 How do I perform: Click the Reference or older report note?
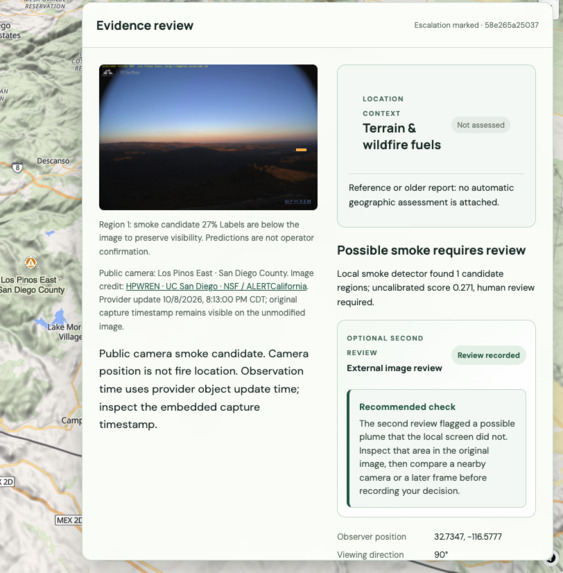(x=431, y=195)
